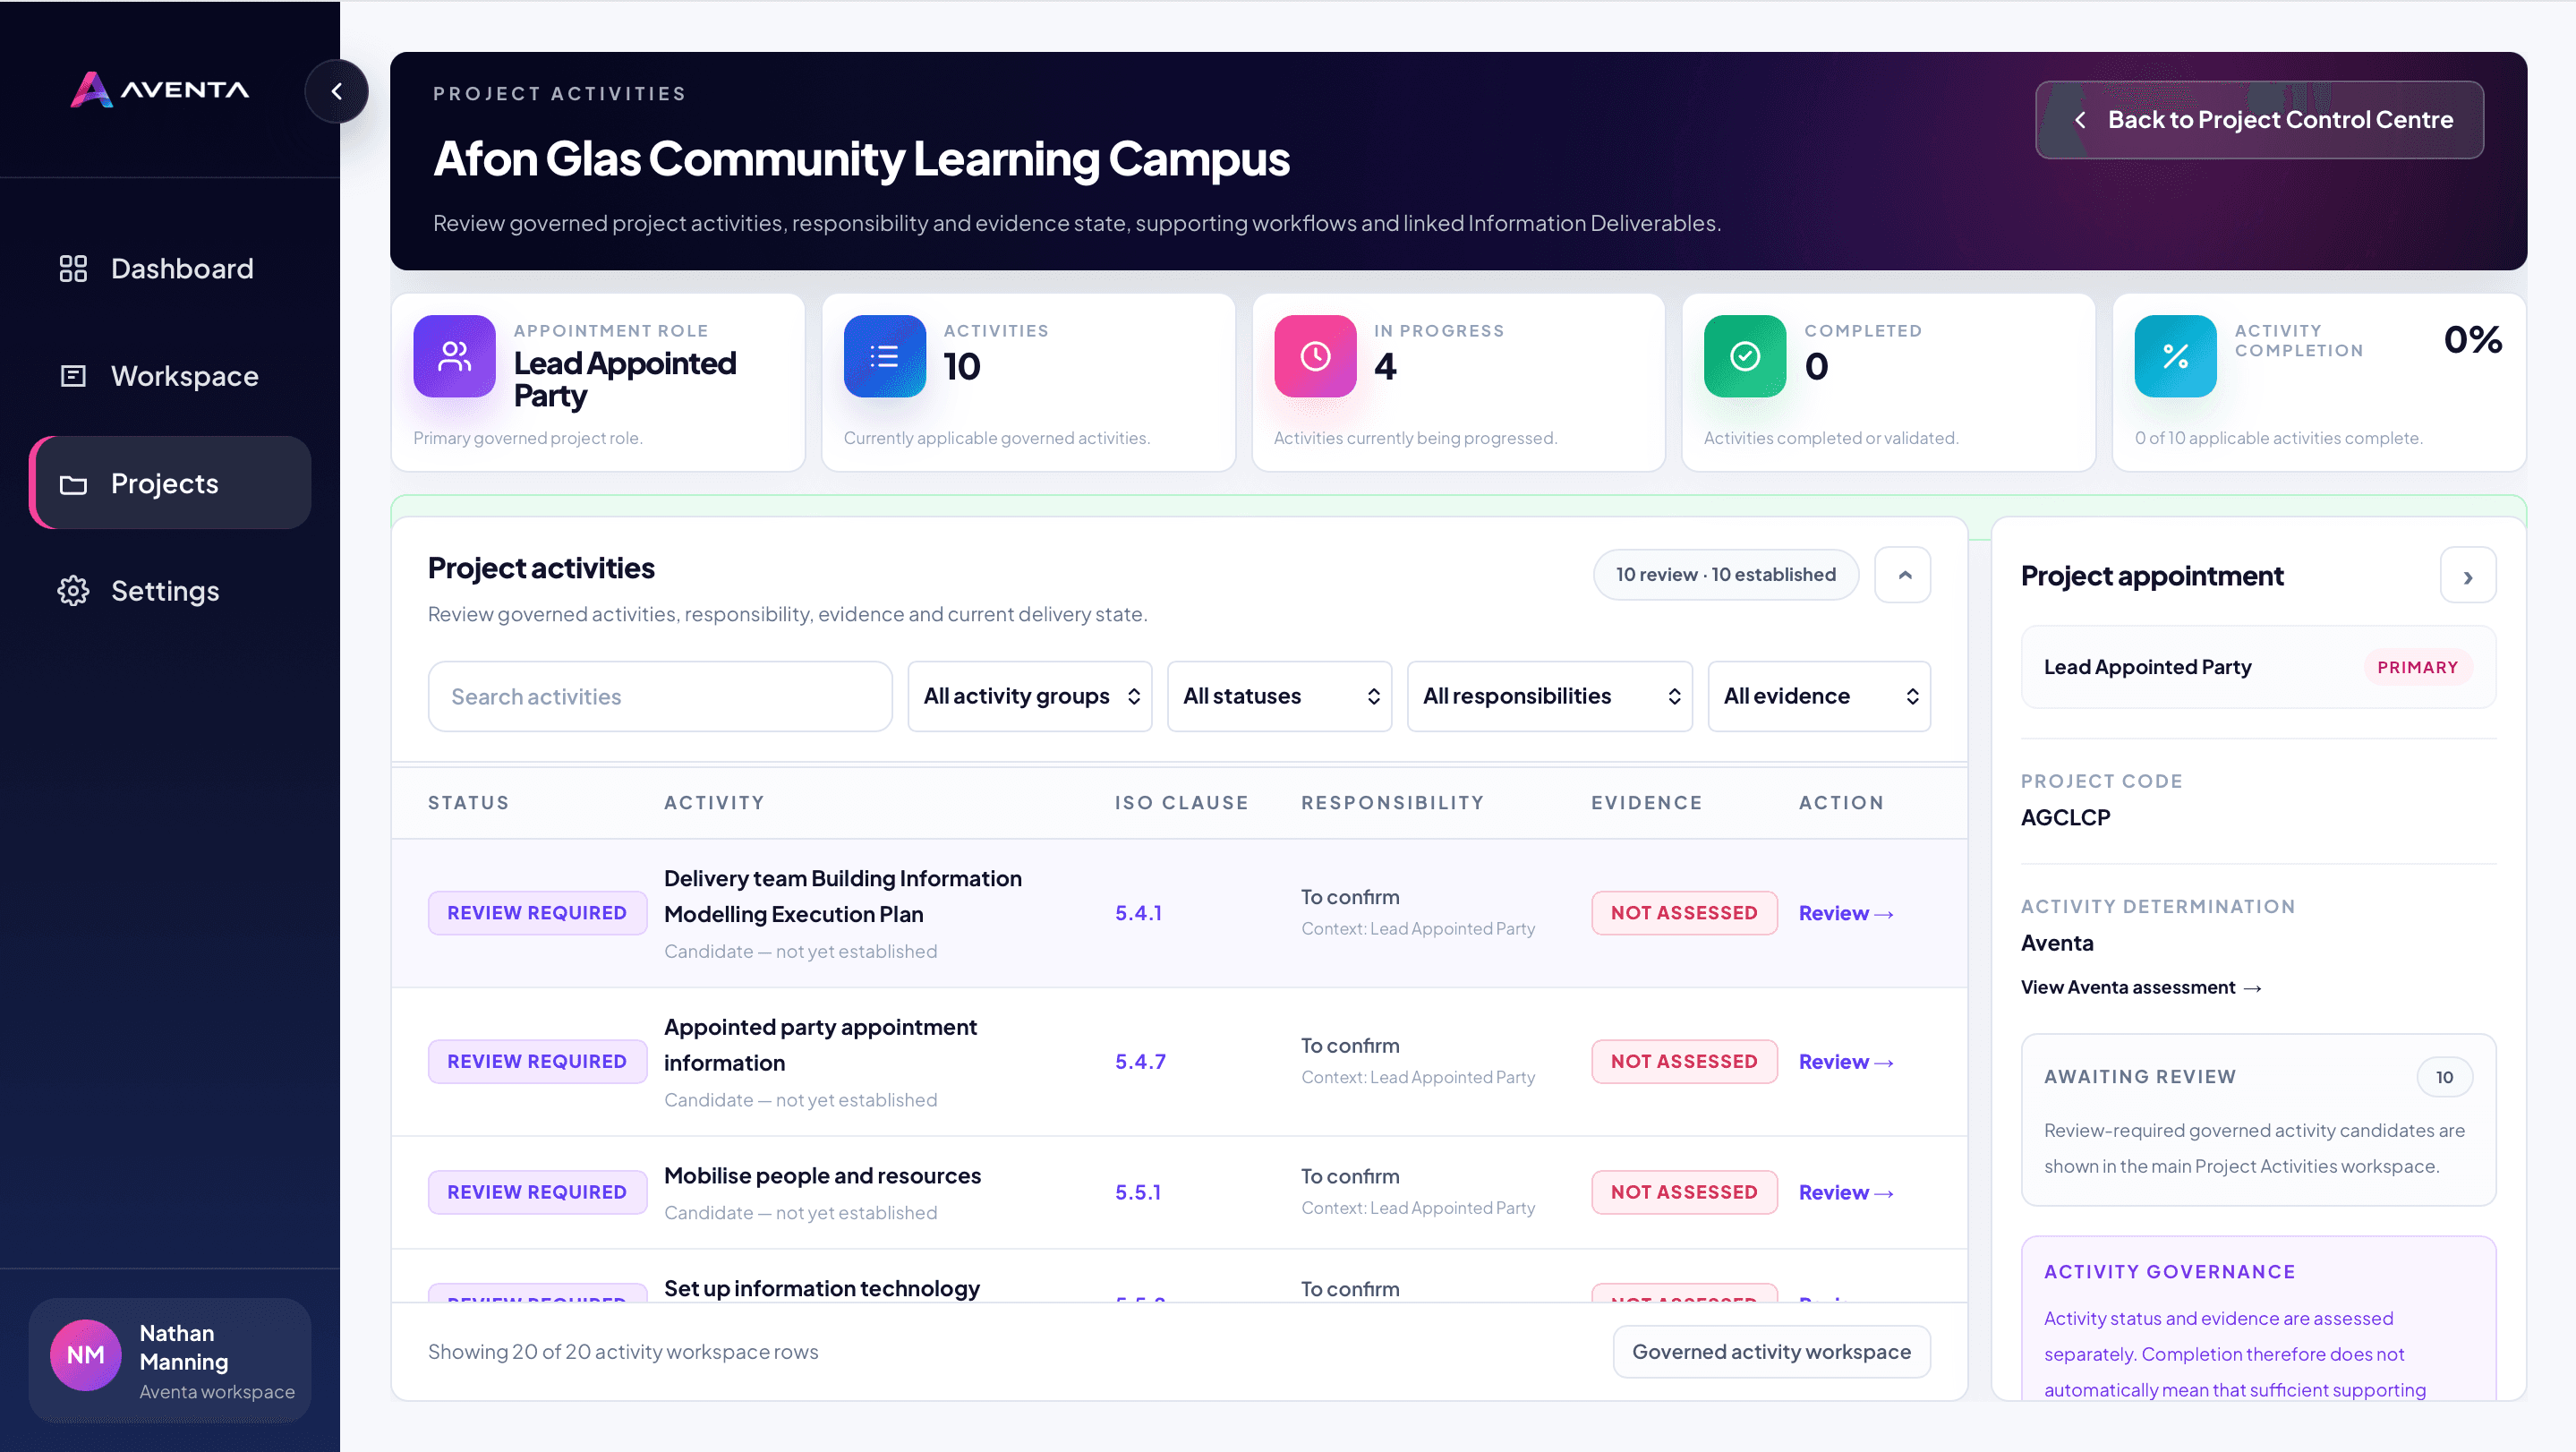This screenshot has height=1452, width=2576.
Task: Click Review Required badge for Mobilise people row
Action: click(537, 1192)
